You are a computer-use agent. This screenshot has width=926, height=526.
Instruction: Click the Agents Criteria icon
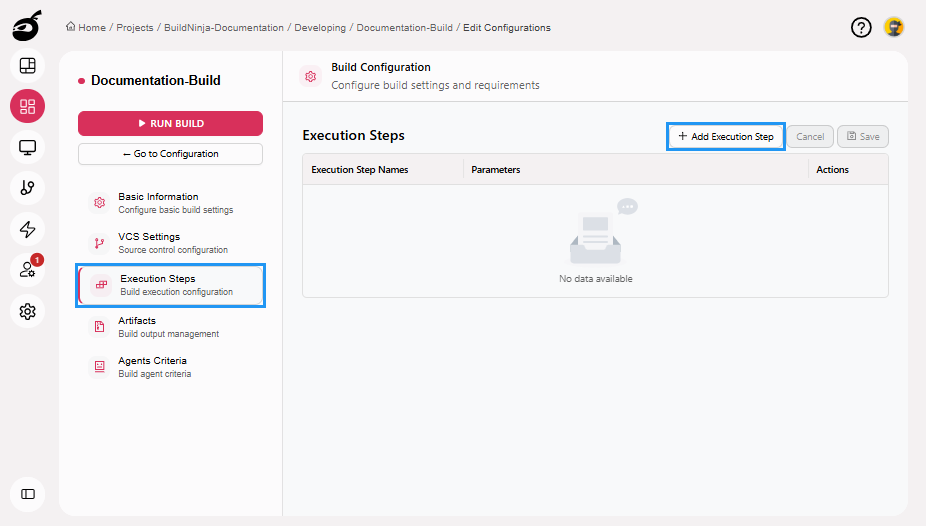[99, 367]
